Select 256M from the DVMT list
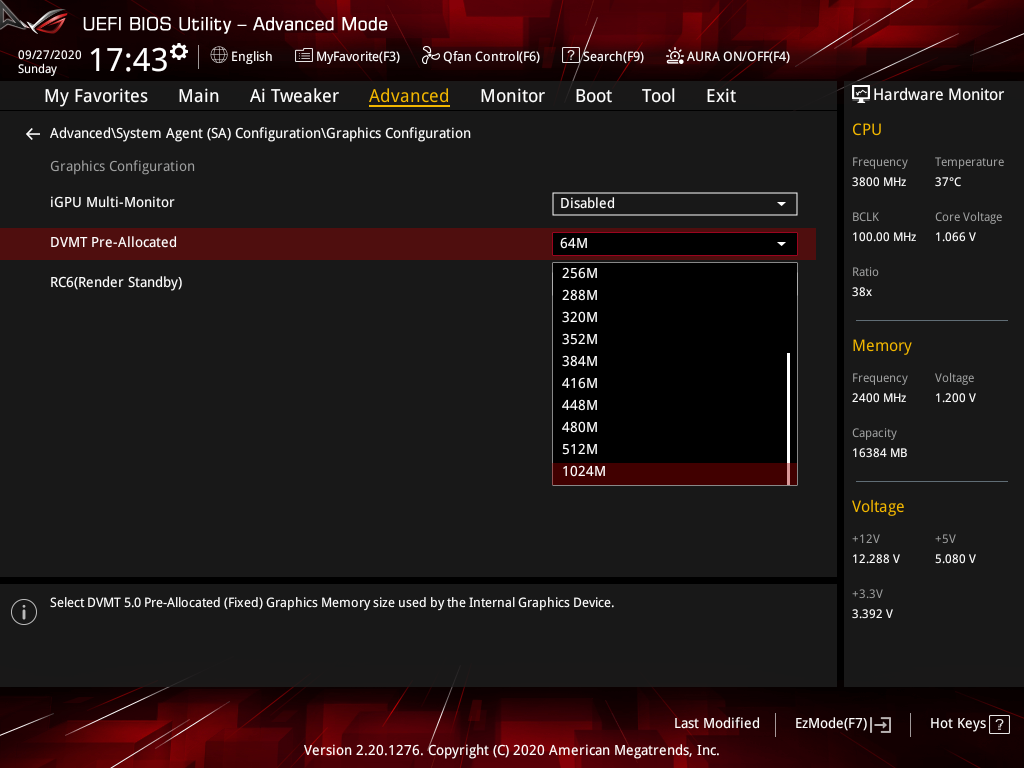The height and width of the screenshot is (768, 1024). tap(670, 273)
